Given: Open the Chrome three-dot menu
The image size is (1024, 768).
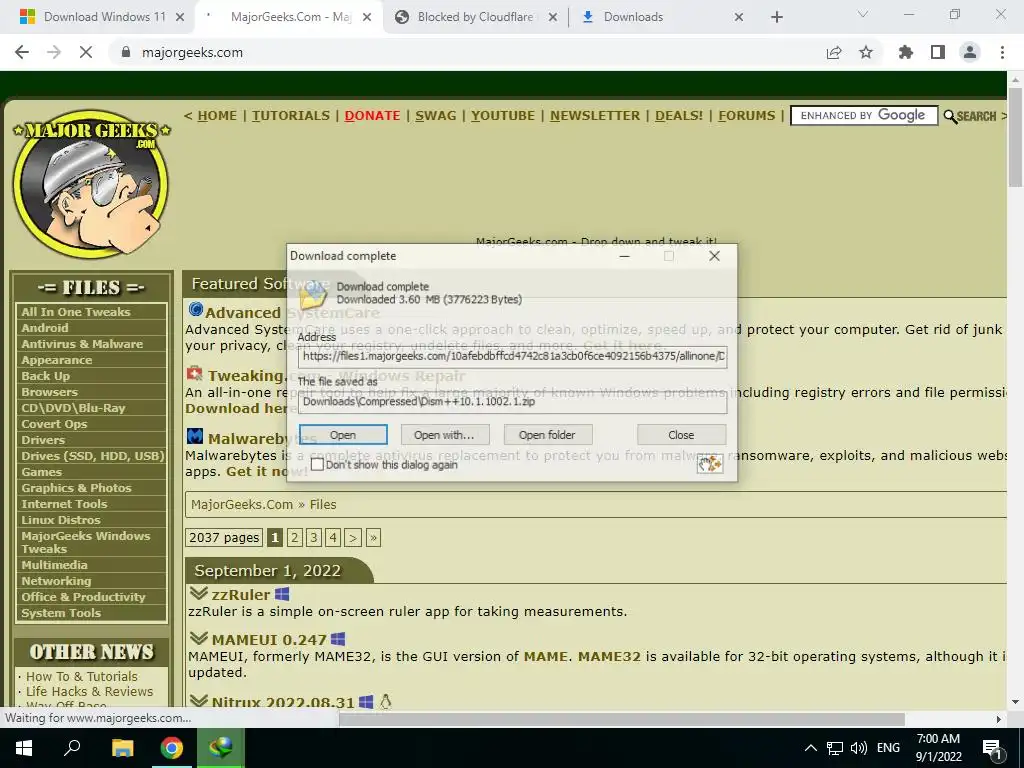Looking at the screenshot, I should (1002, 52).
